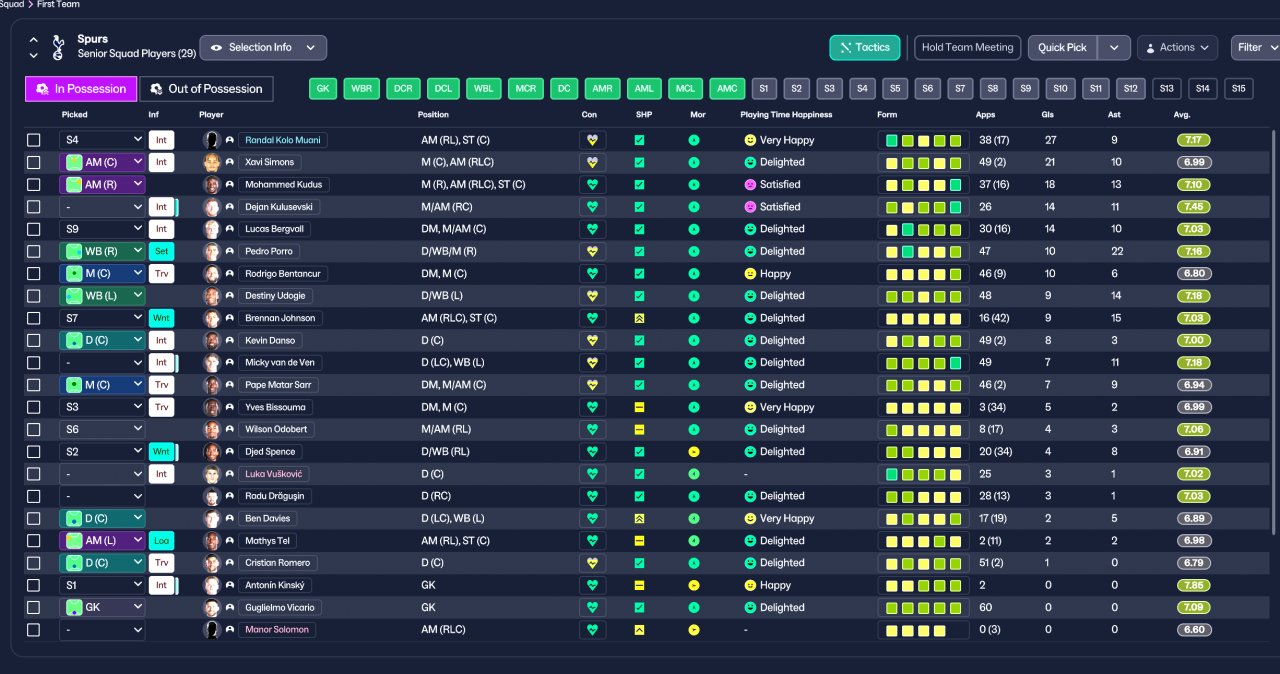1280x674 pixels.
Task: Open Picked dropdown WB (L) for Destiny Udogie
Action: (102, 296)
